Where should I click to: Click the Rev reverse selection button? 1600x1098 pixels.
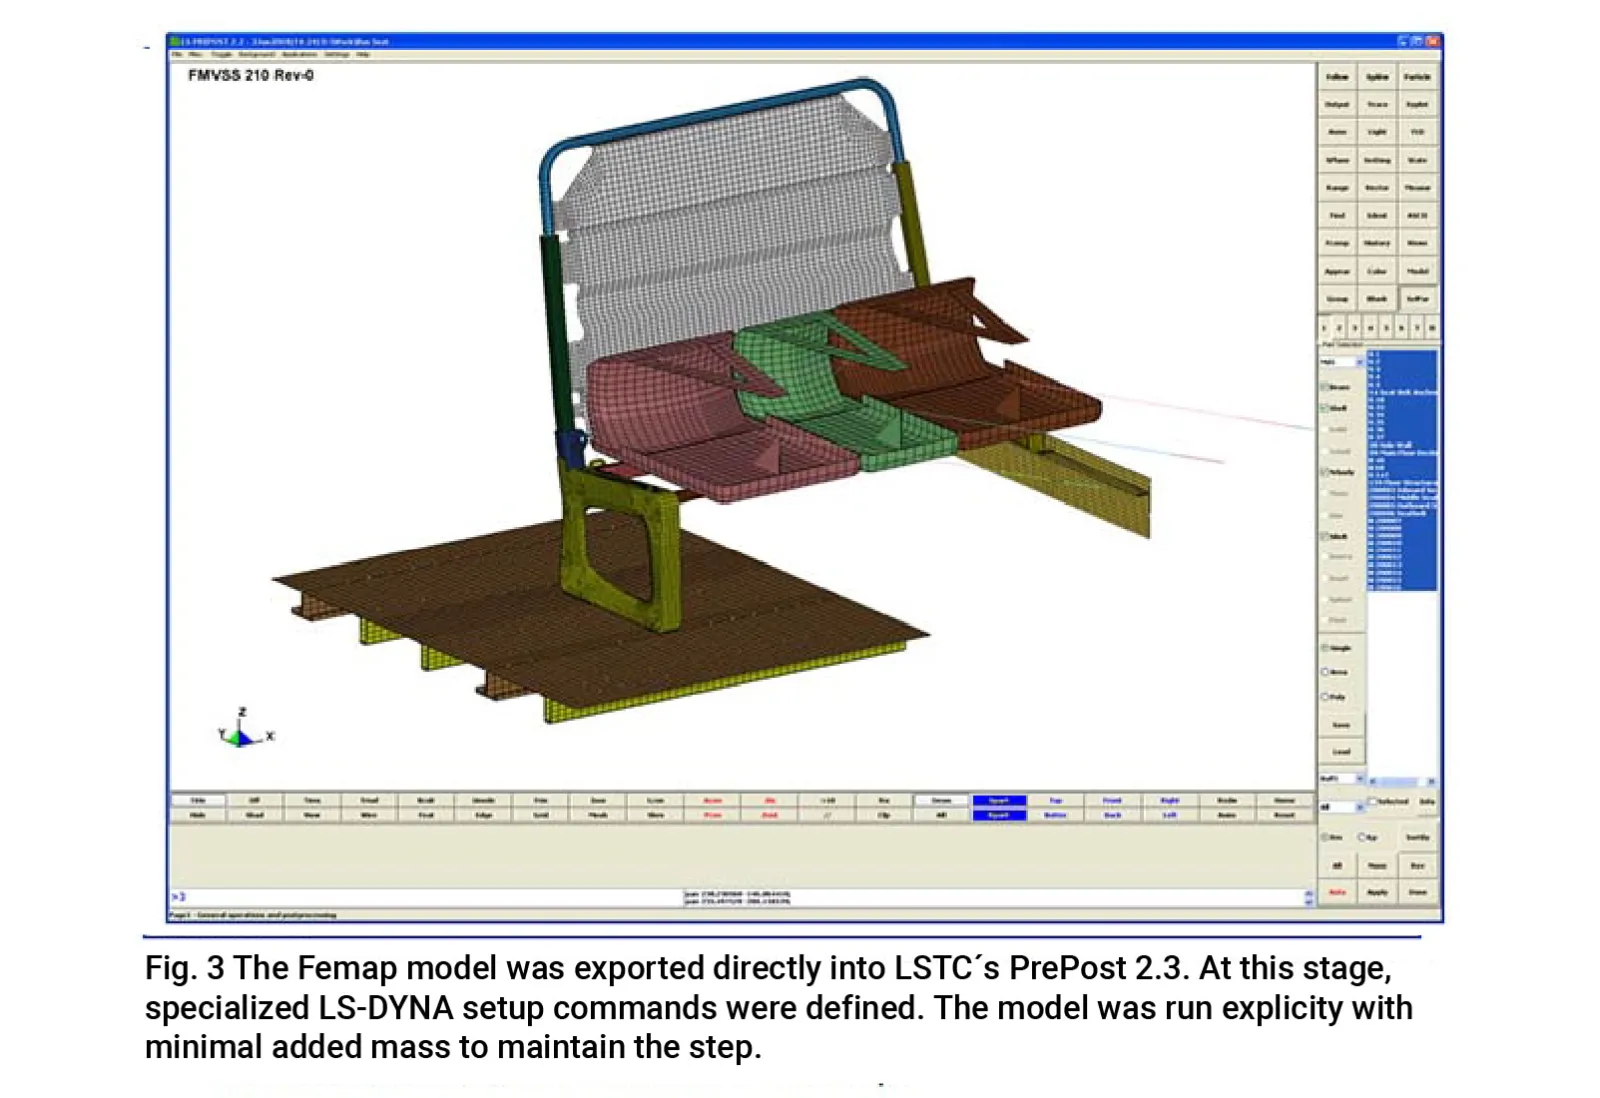tap(1418, 866)
